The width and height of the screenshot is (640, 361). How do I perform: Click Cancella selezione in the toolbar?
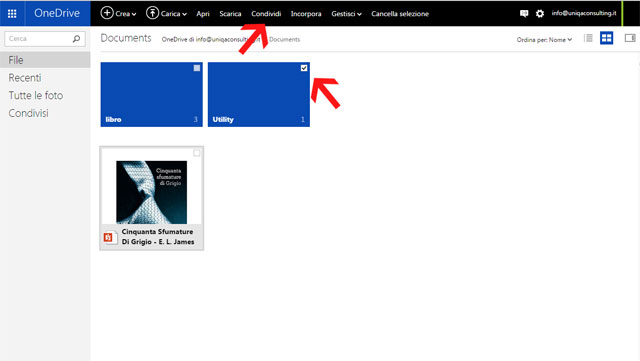(400, 14)
